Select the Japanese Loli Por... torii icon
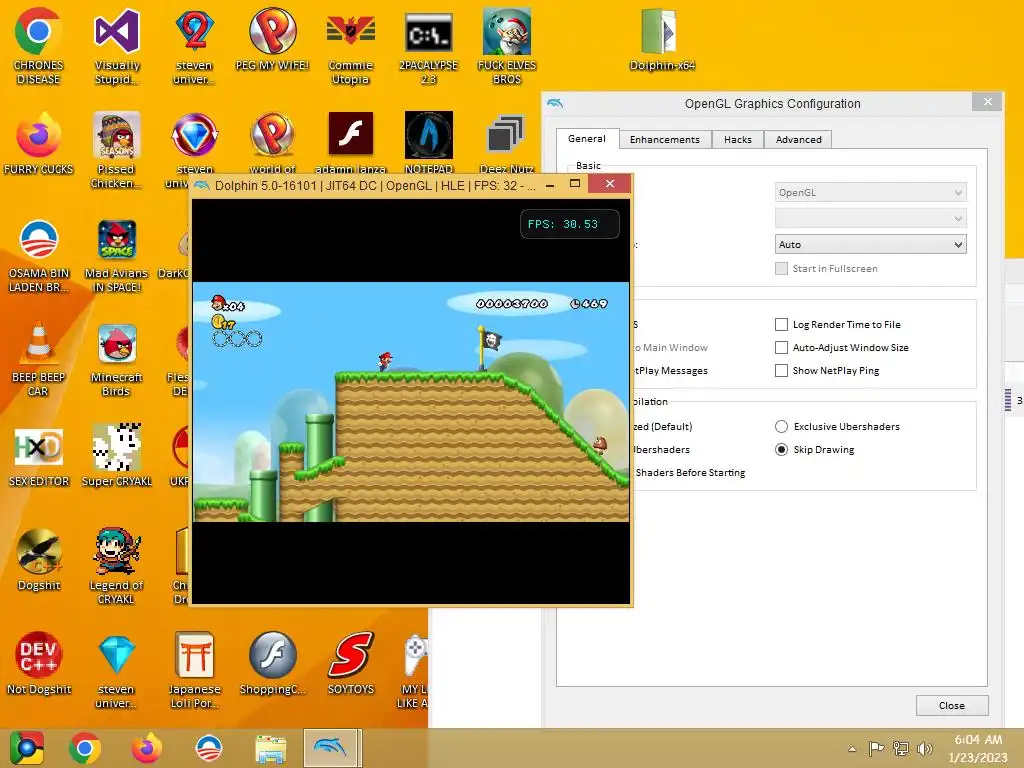 click(194, 670)
